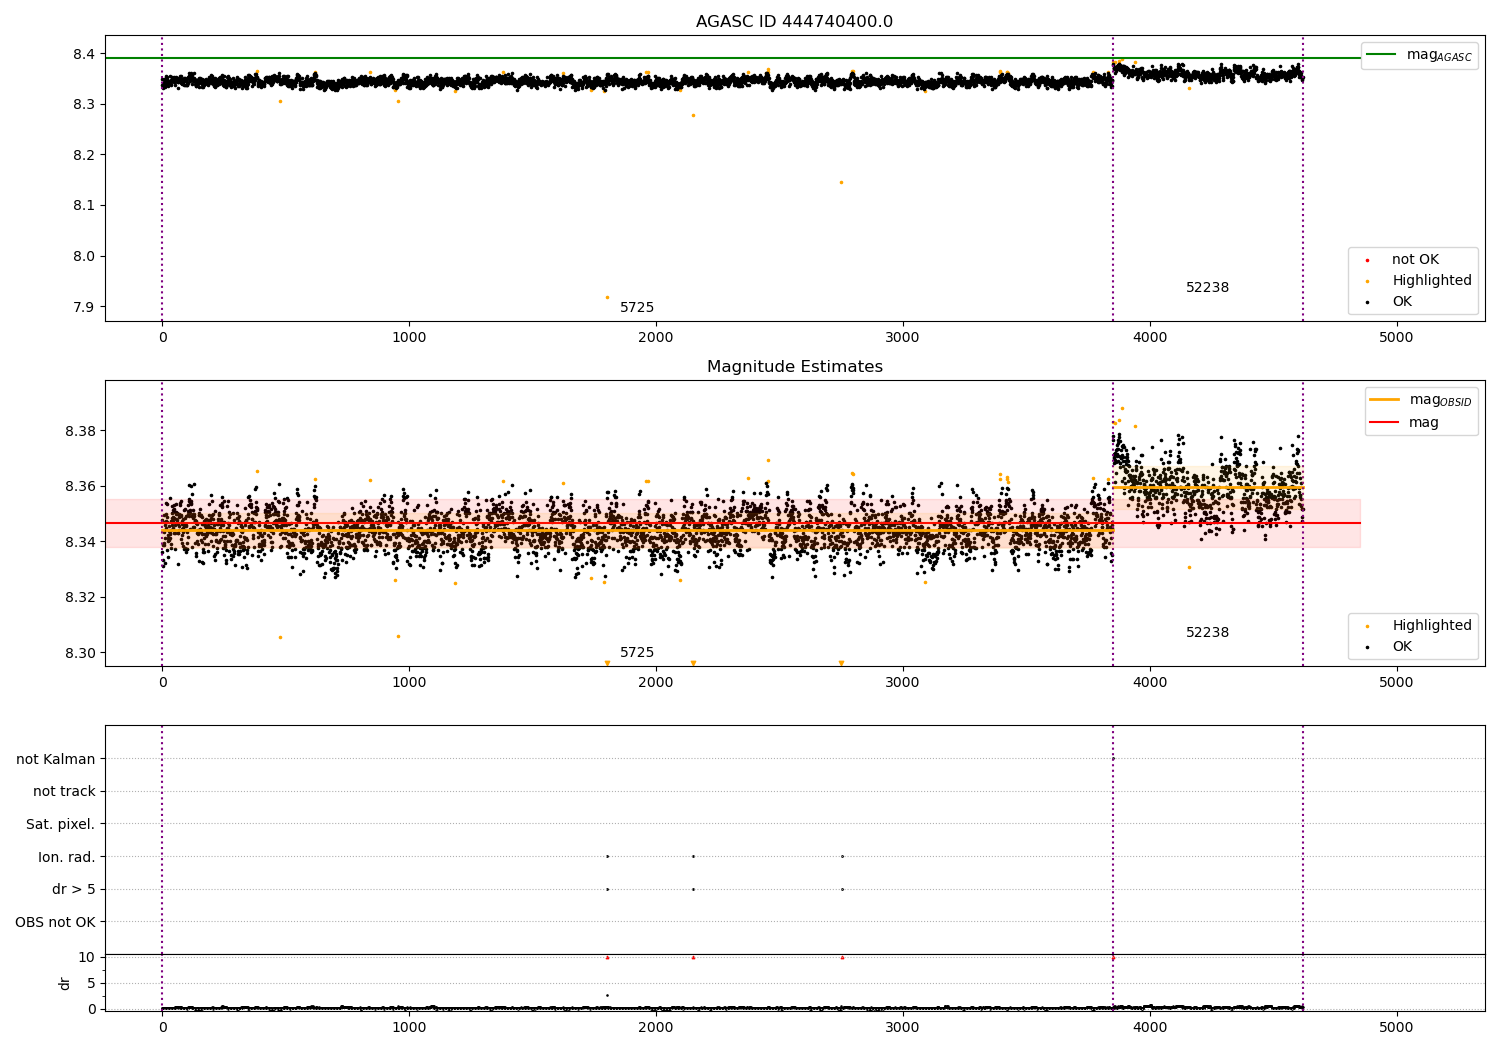Click the '8.1' tick label on top plot
This screenshot has width=1500, height=1050.
coord(84,206)
